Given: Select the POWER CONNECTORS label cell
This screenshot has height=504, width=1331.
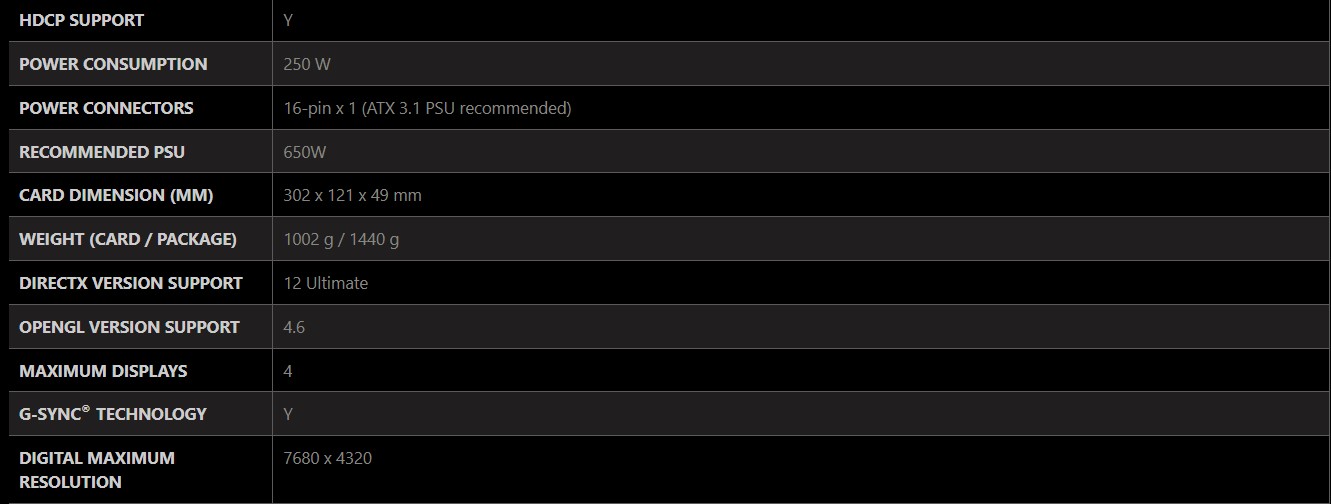Looking at the screenshot, I should tap(106, 108).
